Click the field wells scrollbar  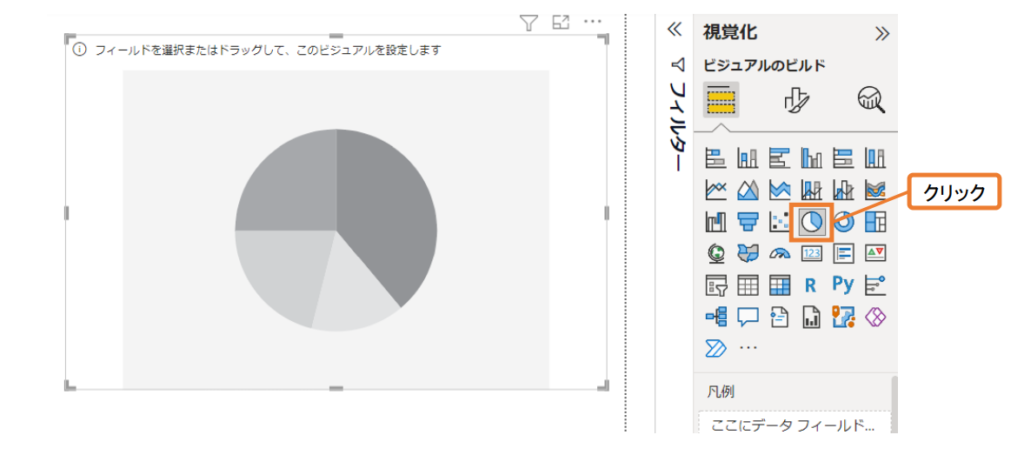894,403
